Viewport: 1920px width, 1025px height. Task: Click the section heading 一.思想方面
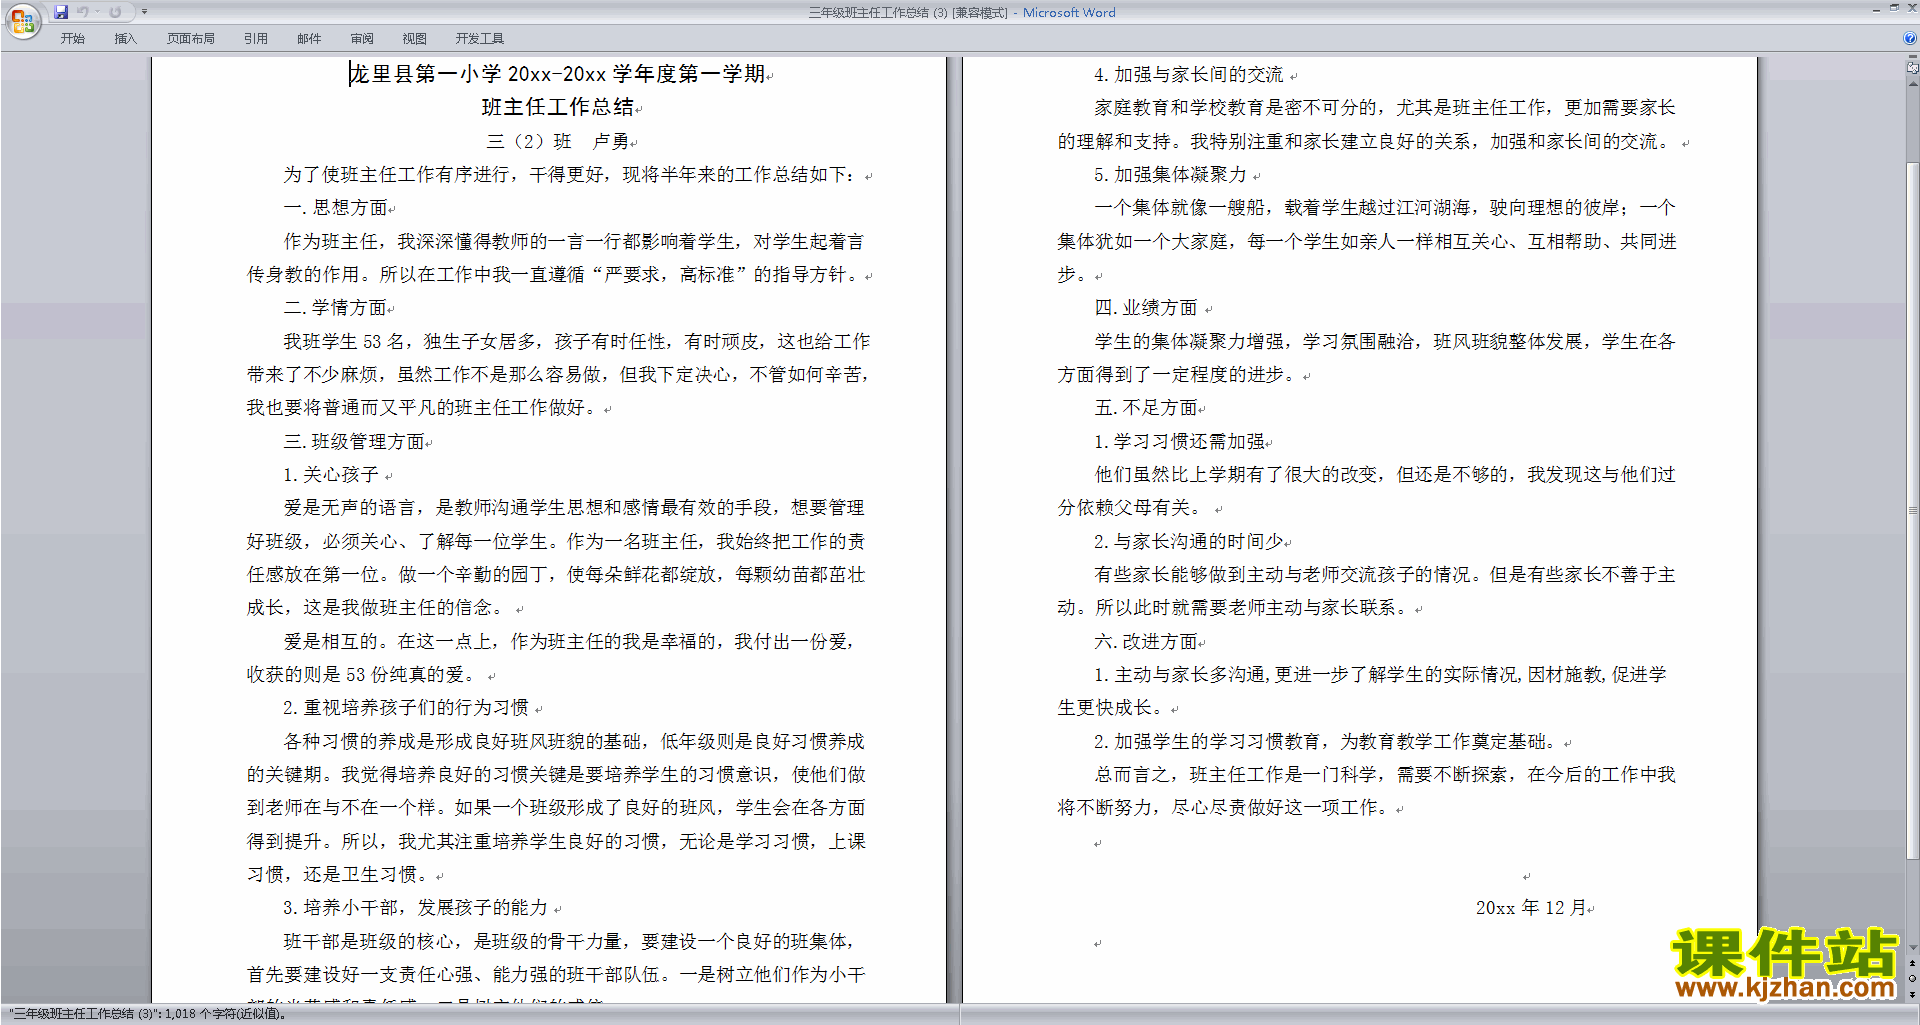pos(336,208)
